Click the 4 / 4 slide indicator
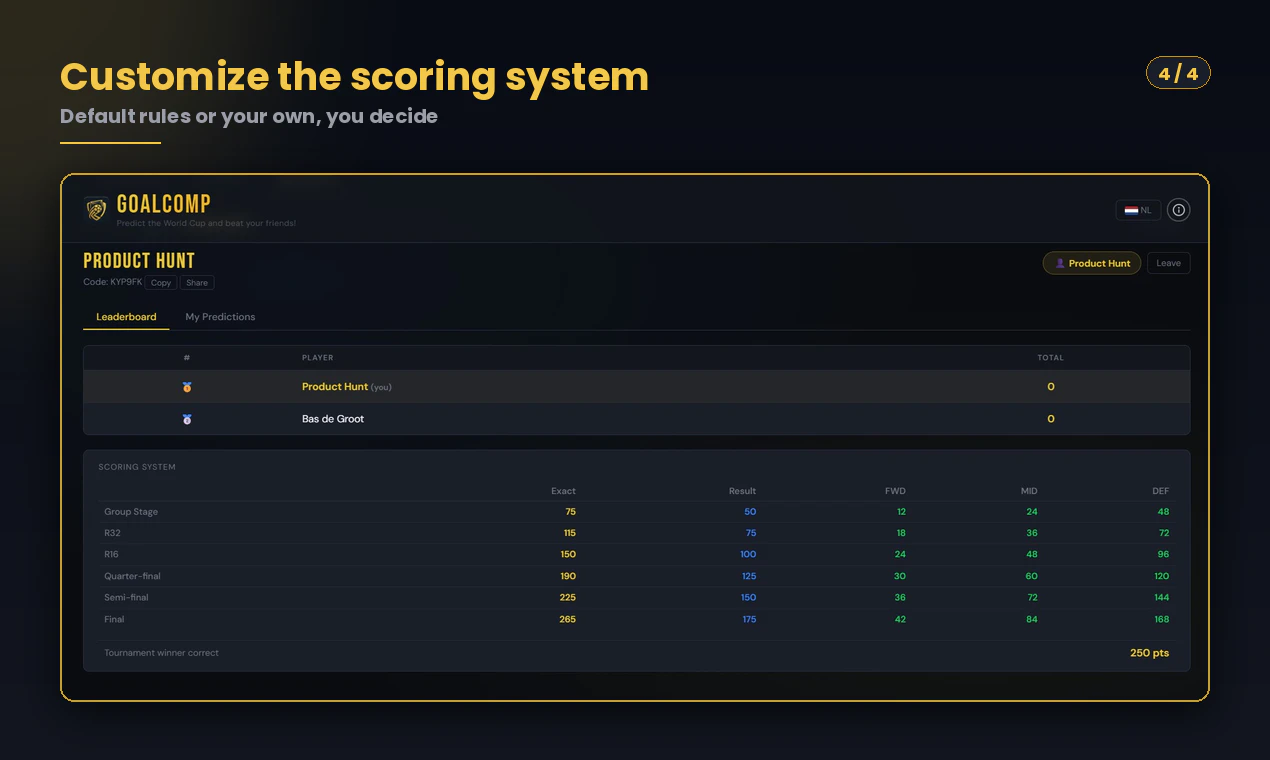The width and height of the screenshot is (1270, 760). (1178, 73)
